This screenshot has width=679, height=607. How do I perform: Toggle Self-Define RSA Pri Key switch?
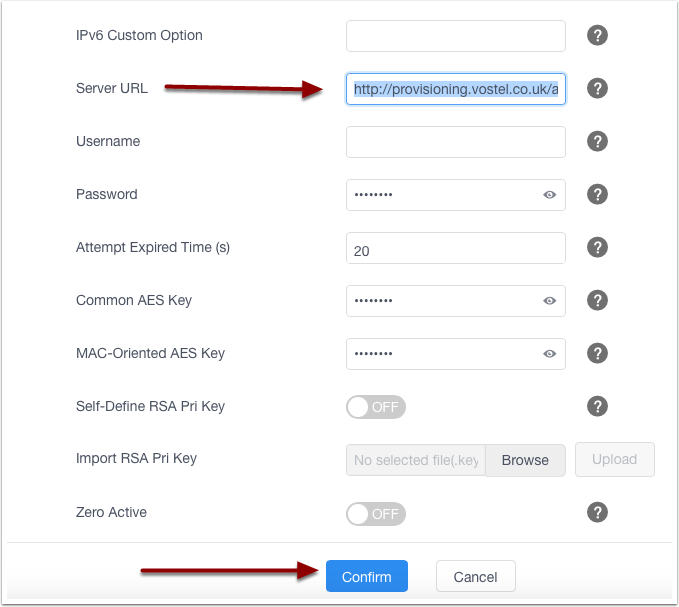(376, 407)
